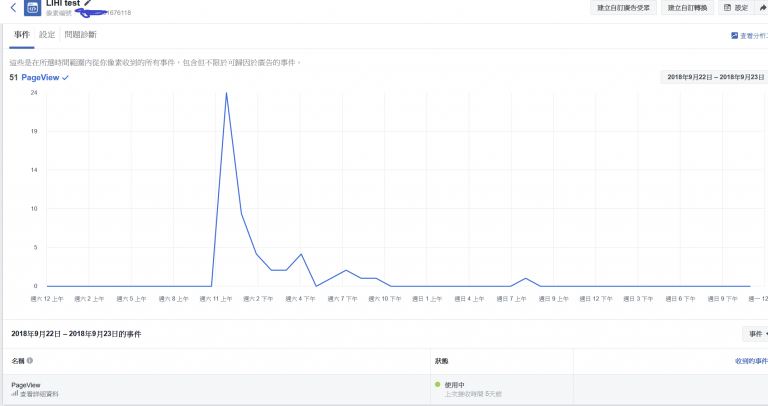Viewport: 768px width, 406px height.
Task: Open the 查看分析 link
Action: click(x=749, y=36)
